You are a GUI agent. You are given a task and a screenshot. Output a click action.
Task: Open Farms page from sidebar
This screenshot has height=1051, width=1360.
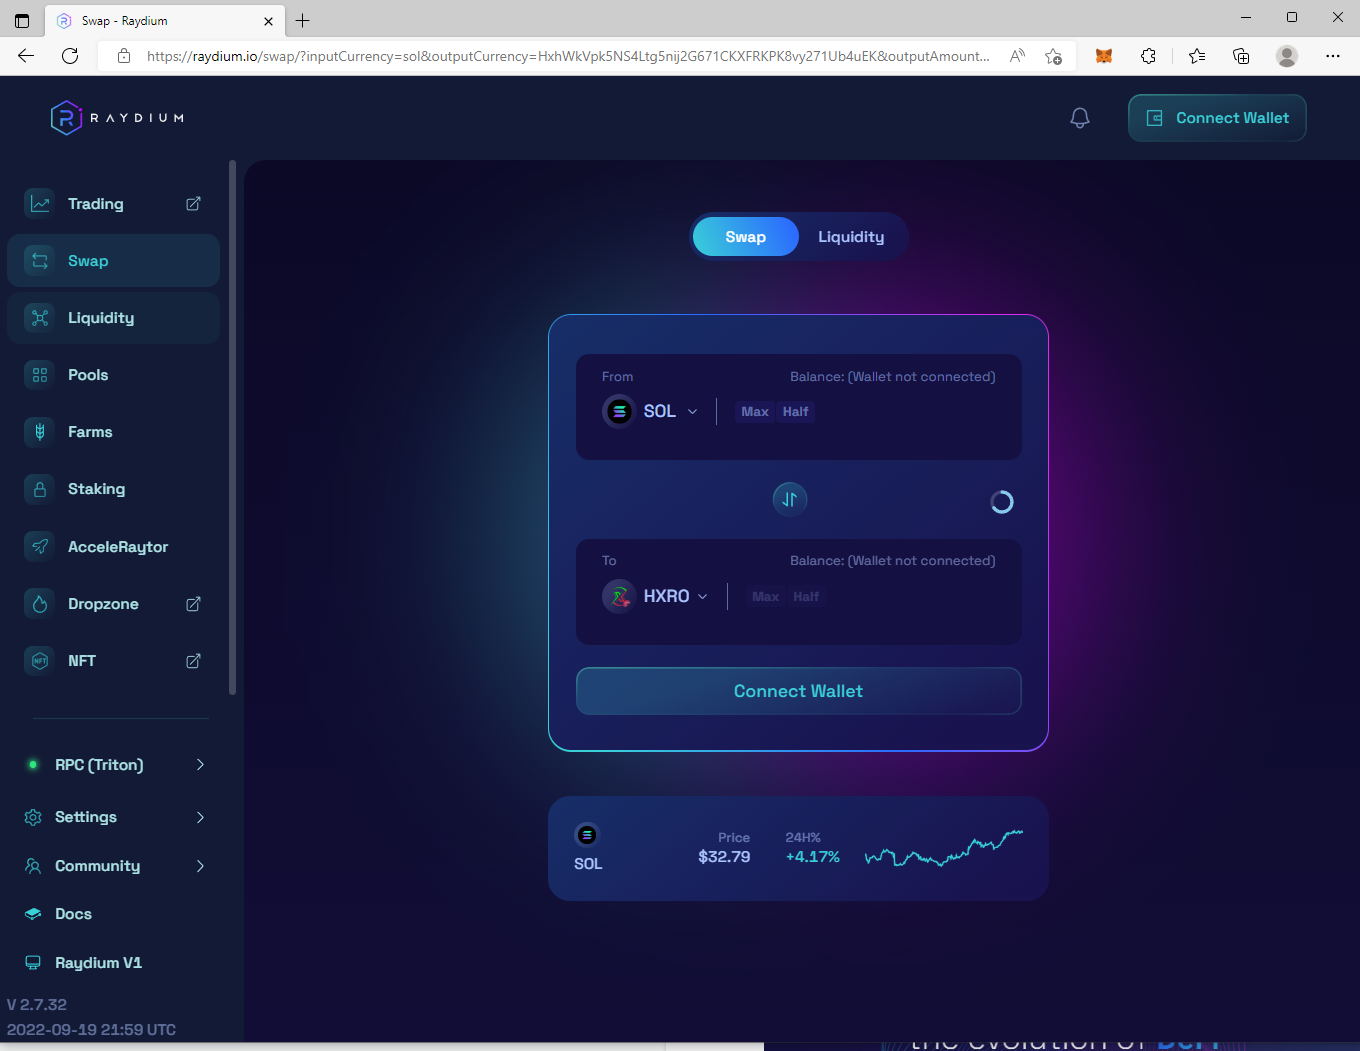coord(113,432)
